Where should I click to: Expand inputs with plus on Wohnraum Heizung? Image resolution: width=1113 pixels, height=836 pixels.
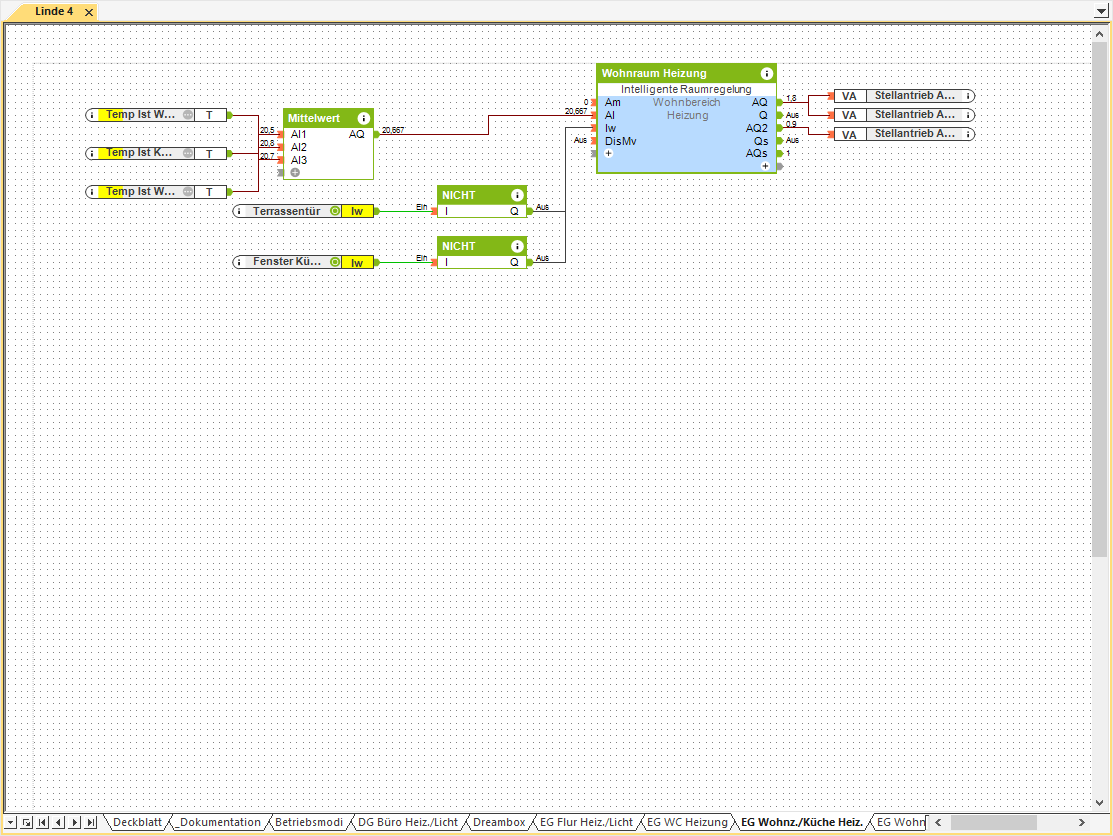pos(608,153)
